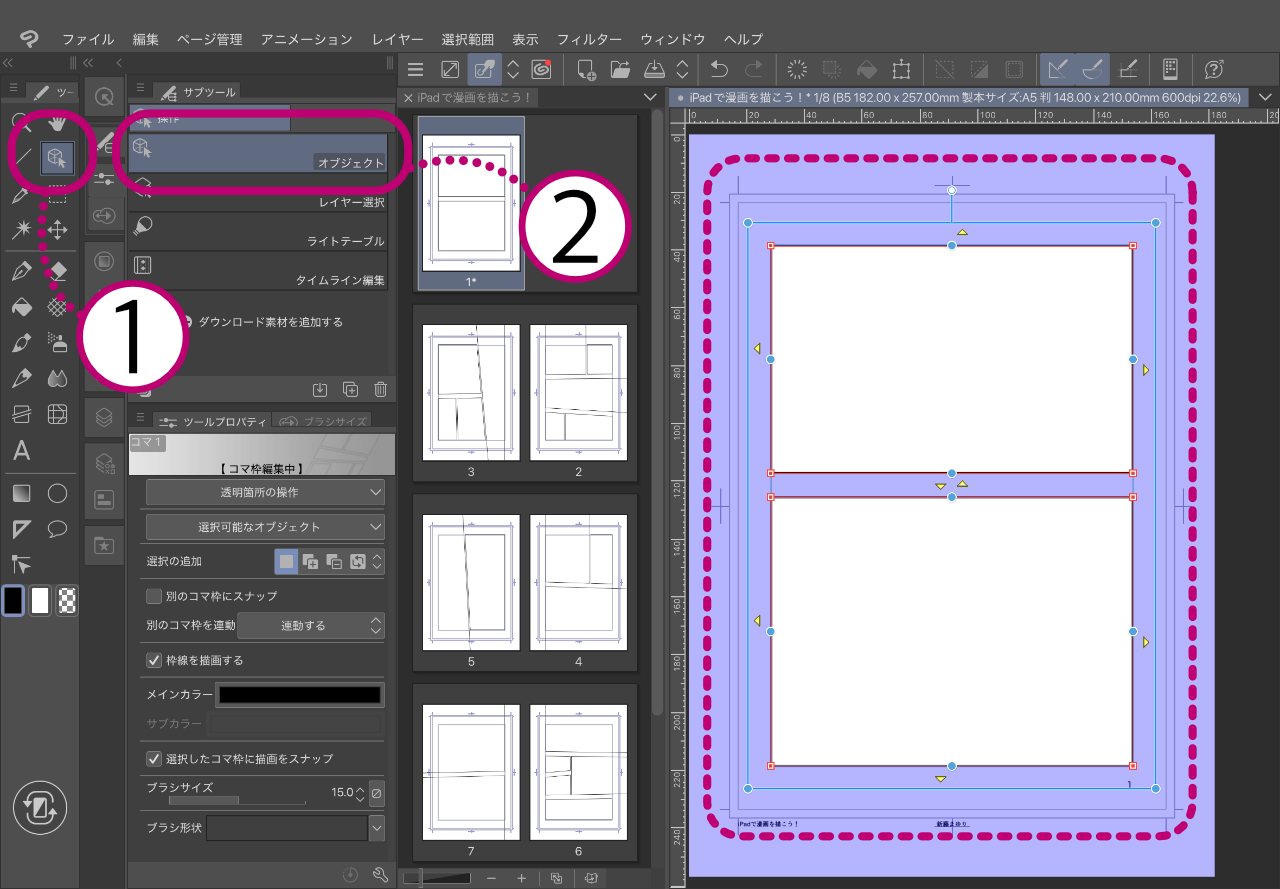
Task: Open the 透明箇所の操作 dropdown
Action: coord(265,492)
